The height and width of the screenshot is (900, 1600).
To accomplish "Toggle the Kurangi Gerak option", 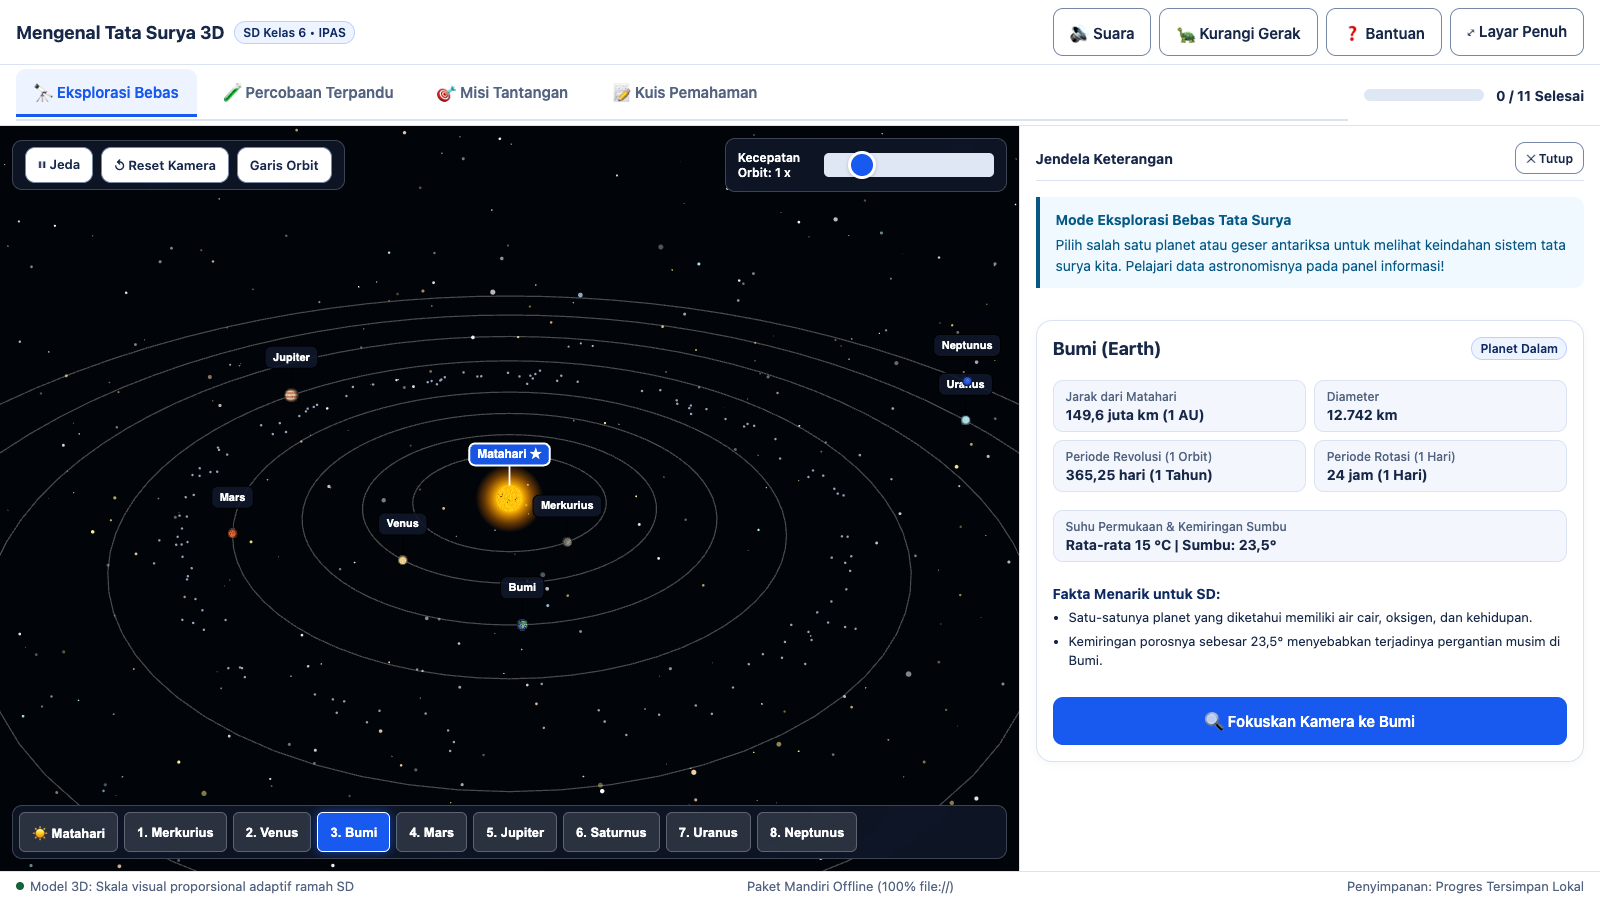I will (x=1238, y=32).
